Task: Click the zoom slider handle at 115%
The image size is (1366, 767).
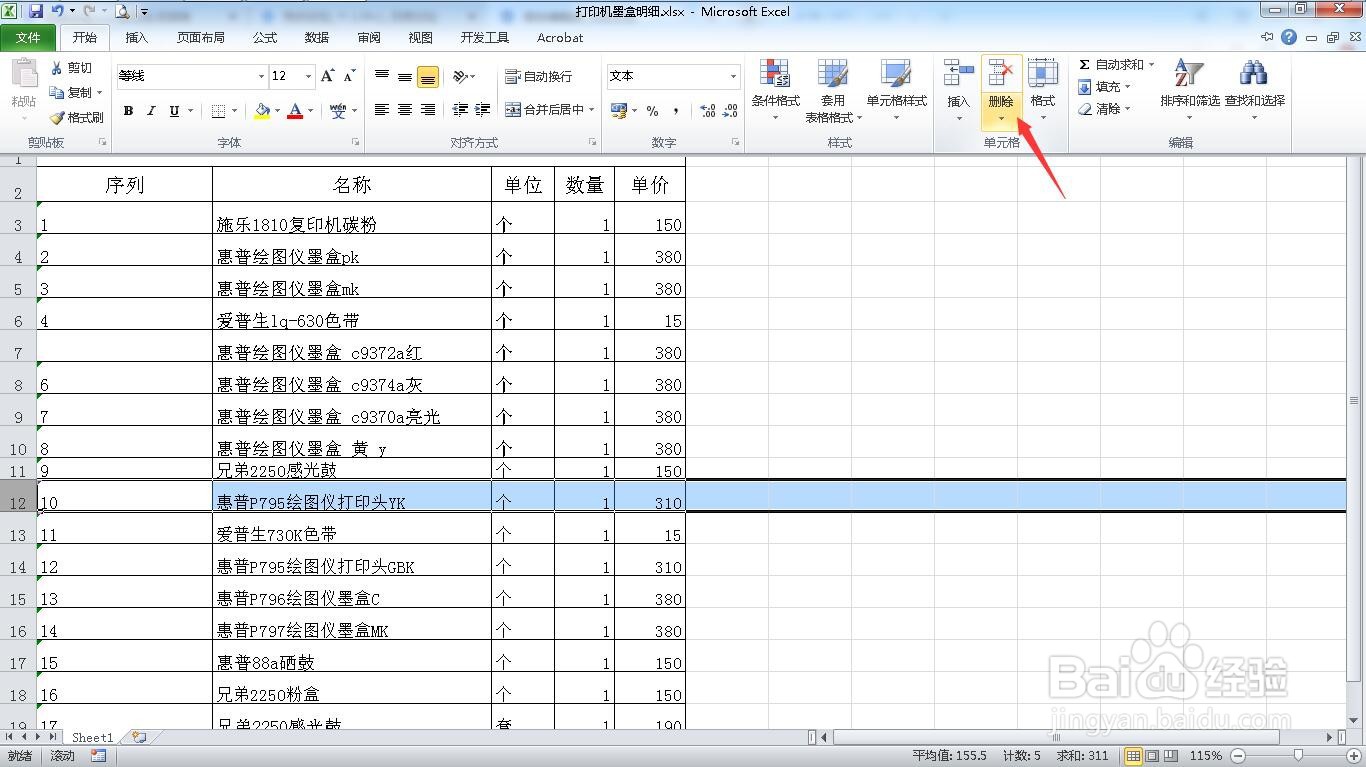Action: tap(1298, 756)
